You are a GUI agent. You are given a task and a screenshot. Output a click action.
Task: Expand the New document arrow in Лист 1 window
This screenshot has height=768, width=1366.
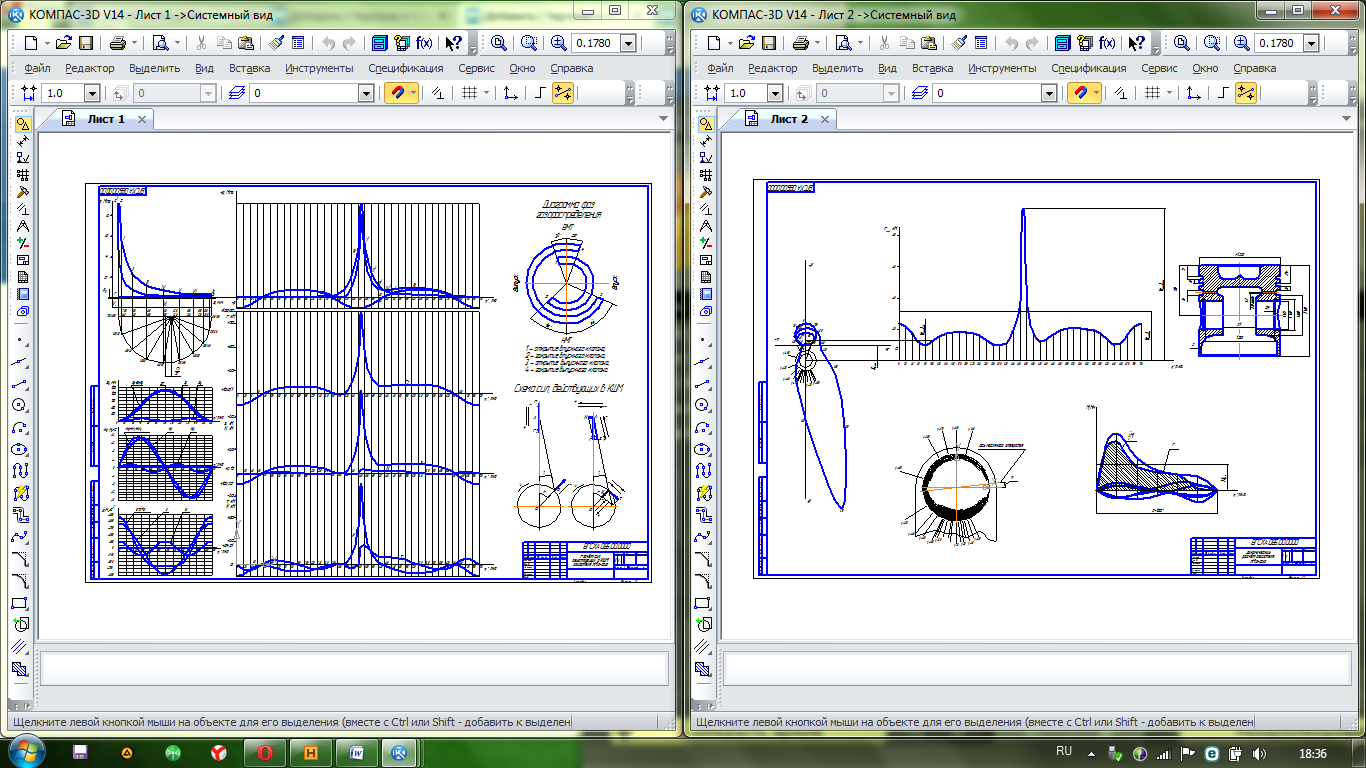tap(46, 43)
